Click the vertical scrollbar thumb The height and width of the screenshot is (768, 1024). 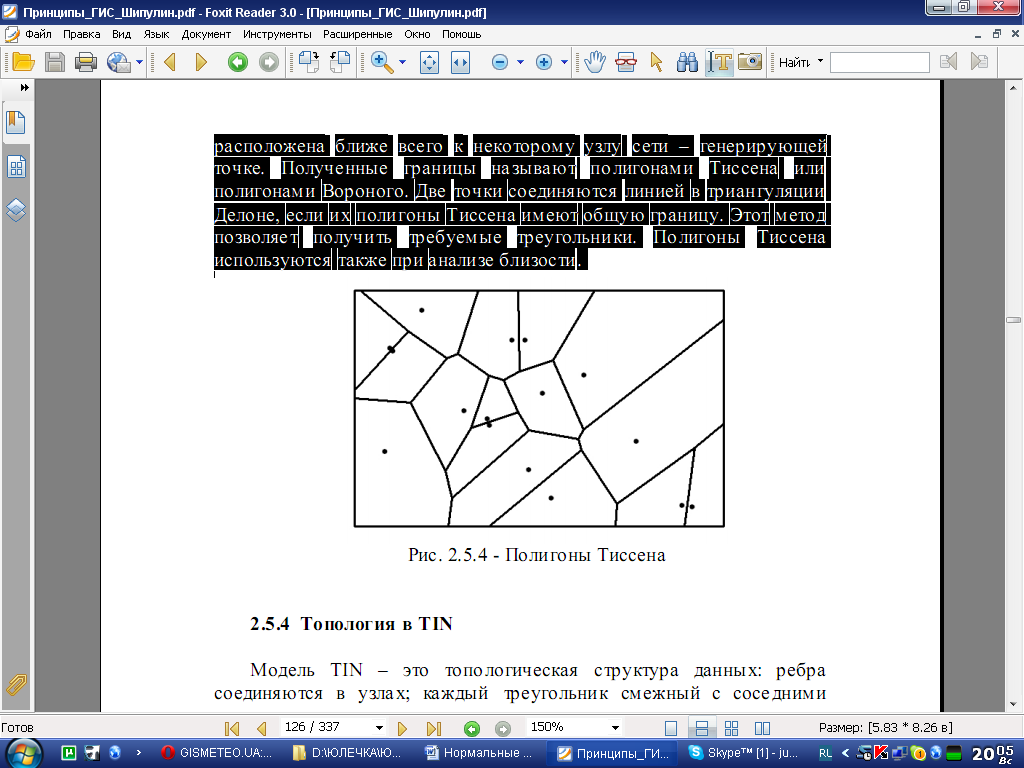(1013, 320)
